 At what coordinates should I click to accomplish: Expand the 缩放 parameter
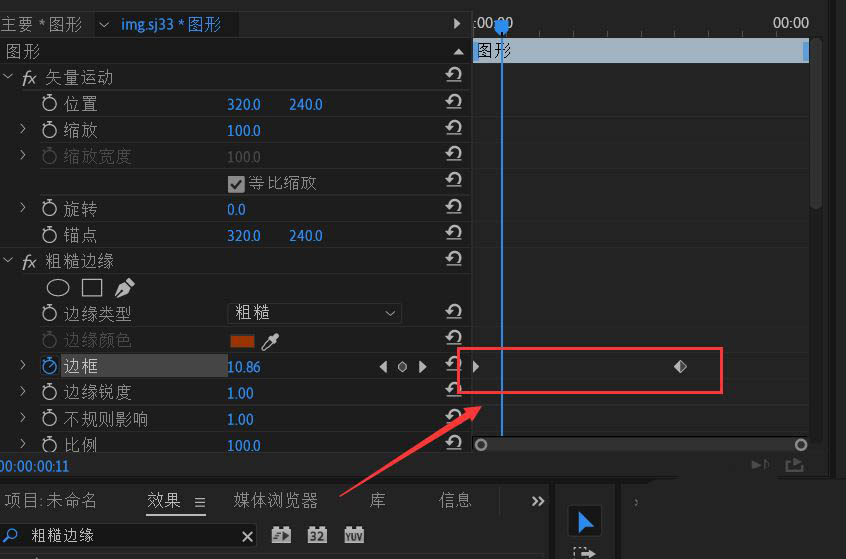tap(23, 128)
